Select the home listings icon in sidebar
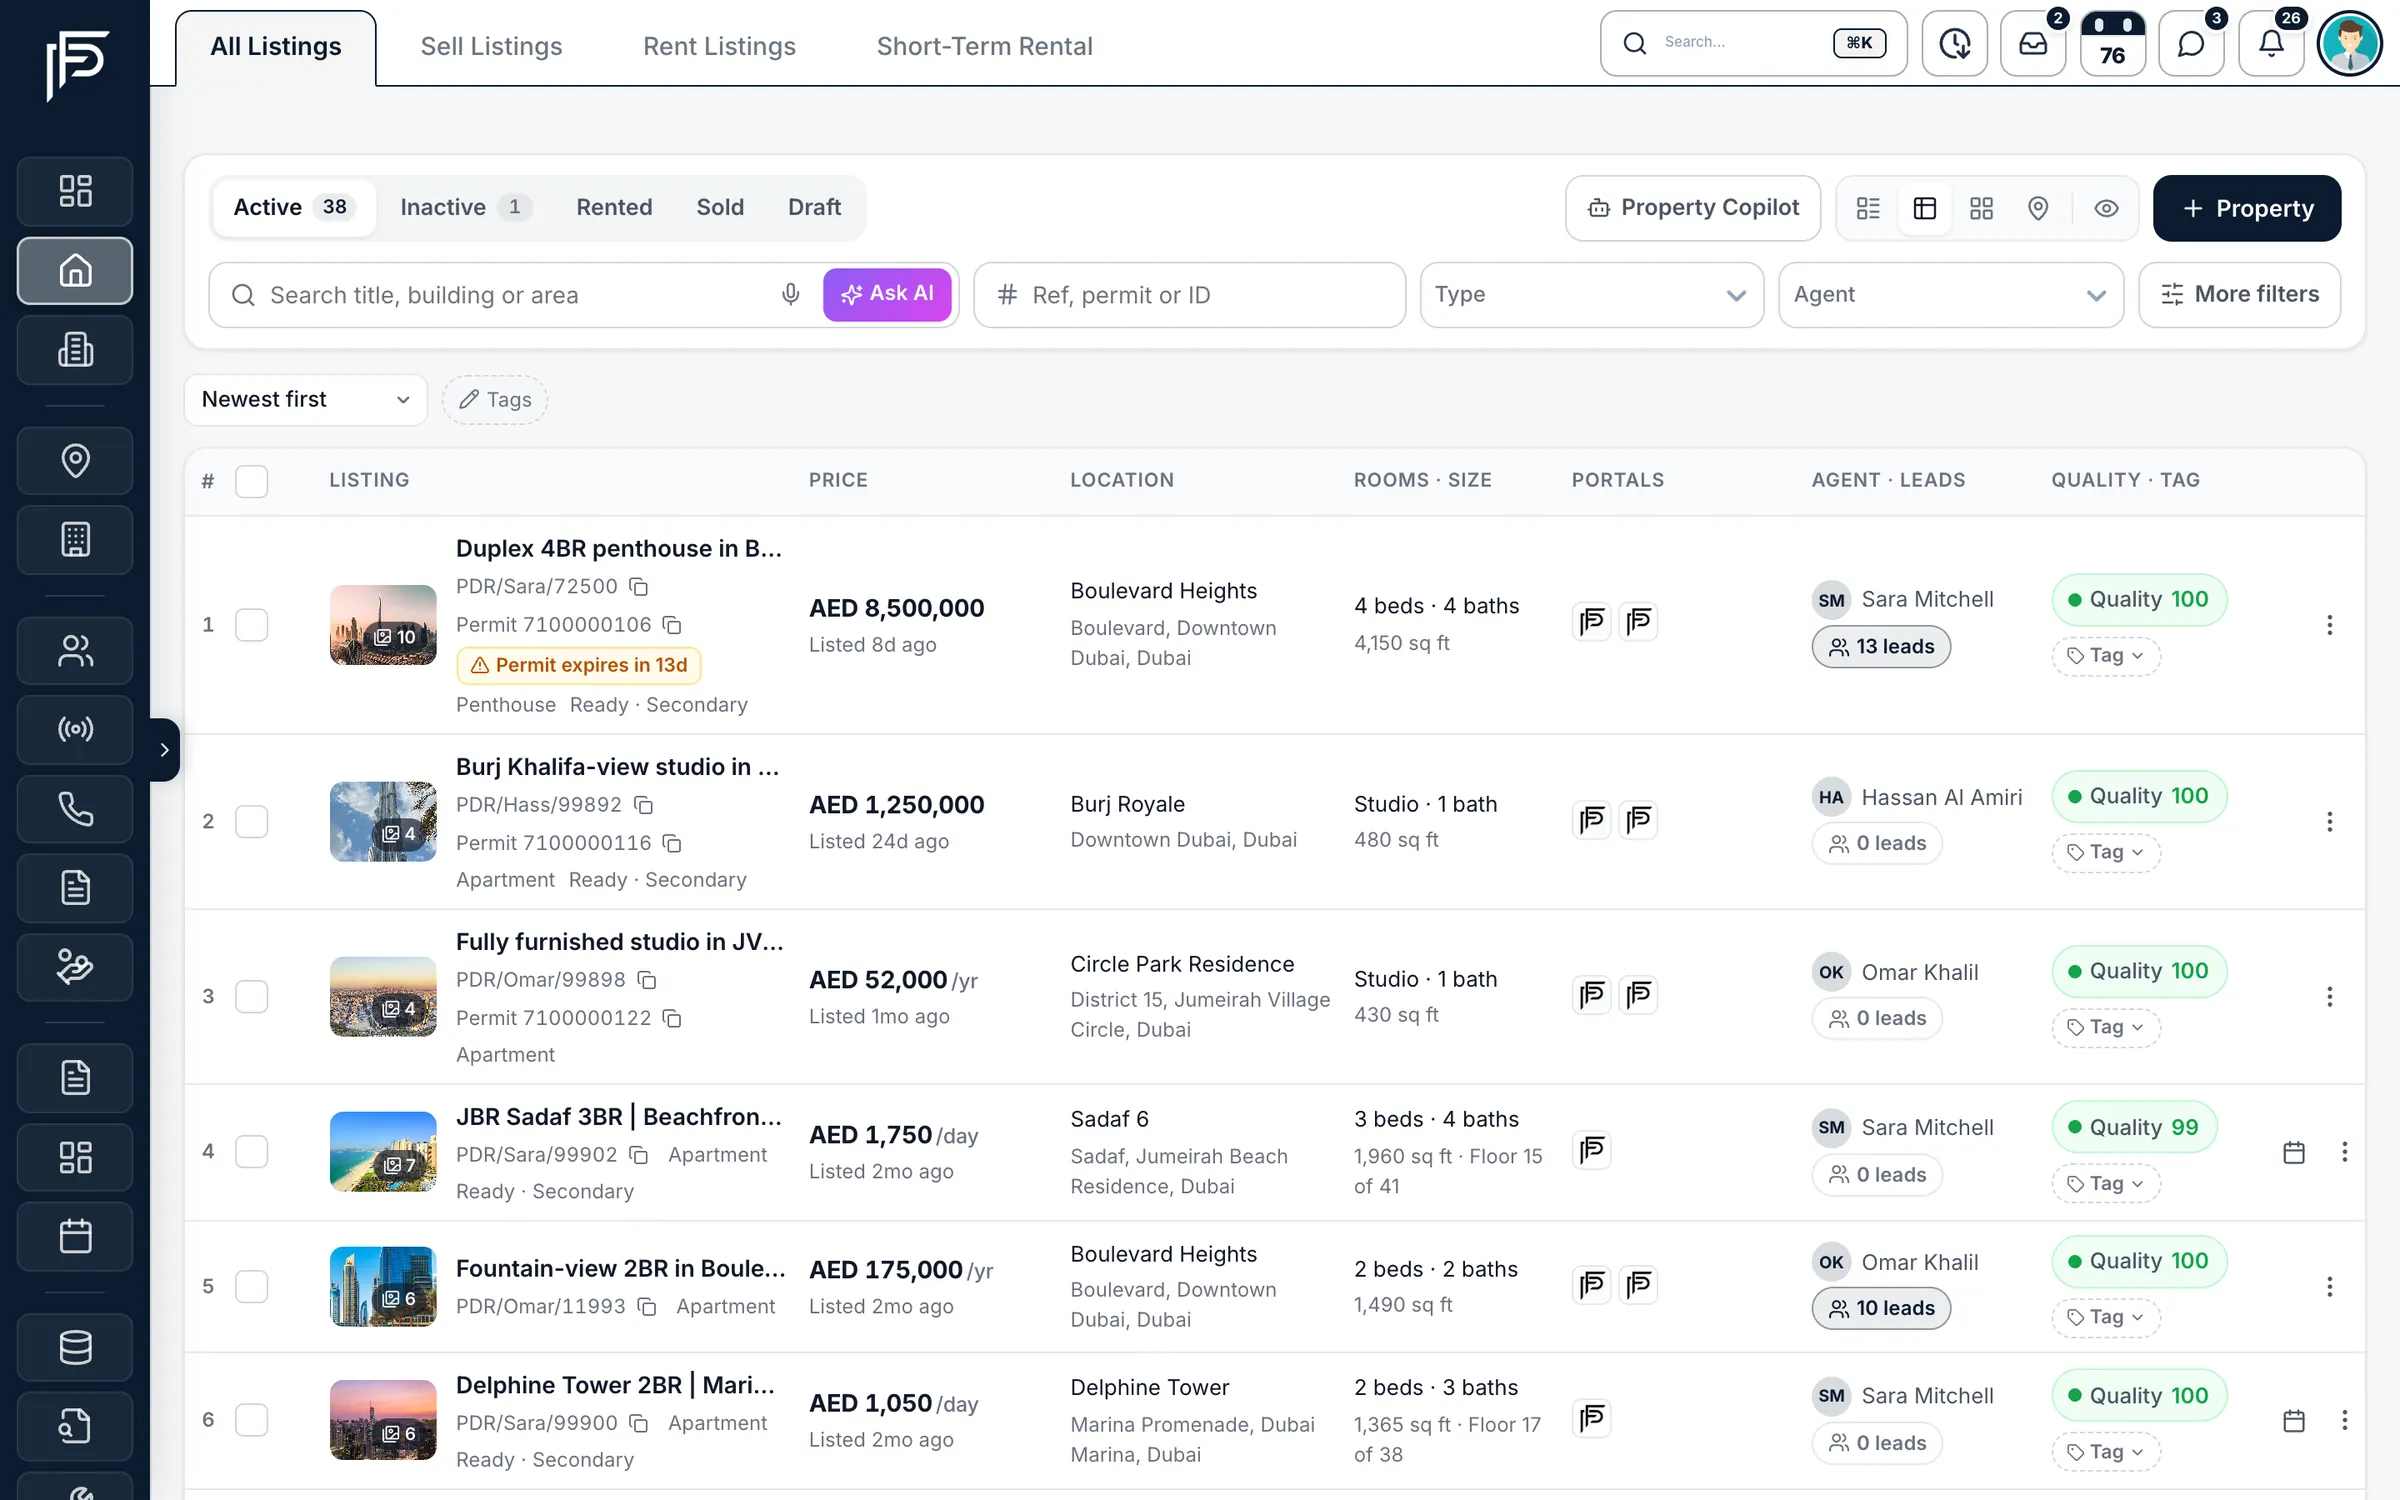 pyautogui.click(x=75, y=270)
